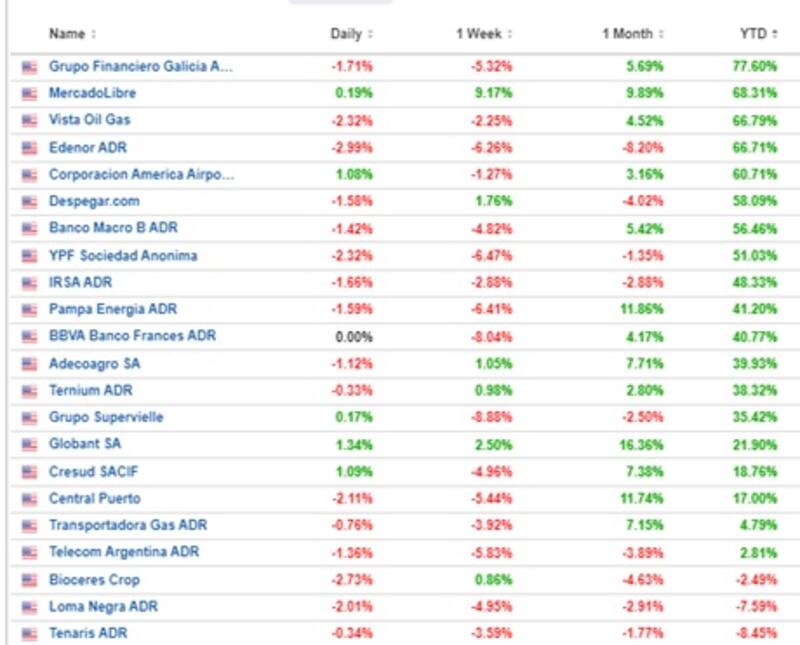Open Loma Negra ADR link
This screenshot has width=800, height=645.
[103, 606]
